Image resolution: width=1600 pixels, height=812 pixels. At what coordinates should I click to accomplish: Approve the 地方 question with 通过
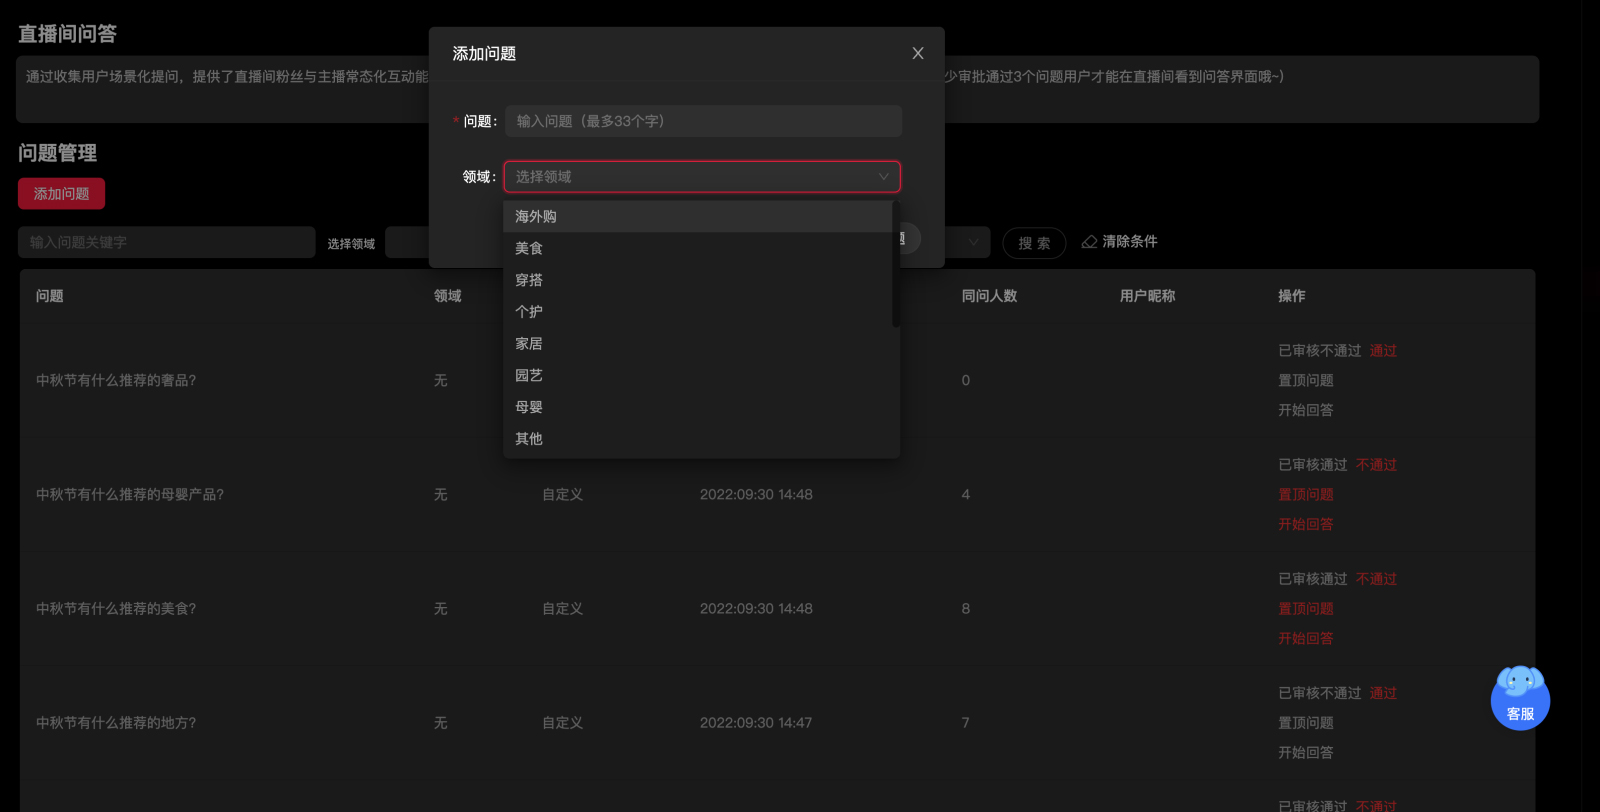pos(1383,693)
